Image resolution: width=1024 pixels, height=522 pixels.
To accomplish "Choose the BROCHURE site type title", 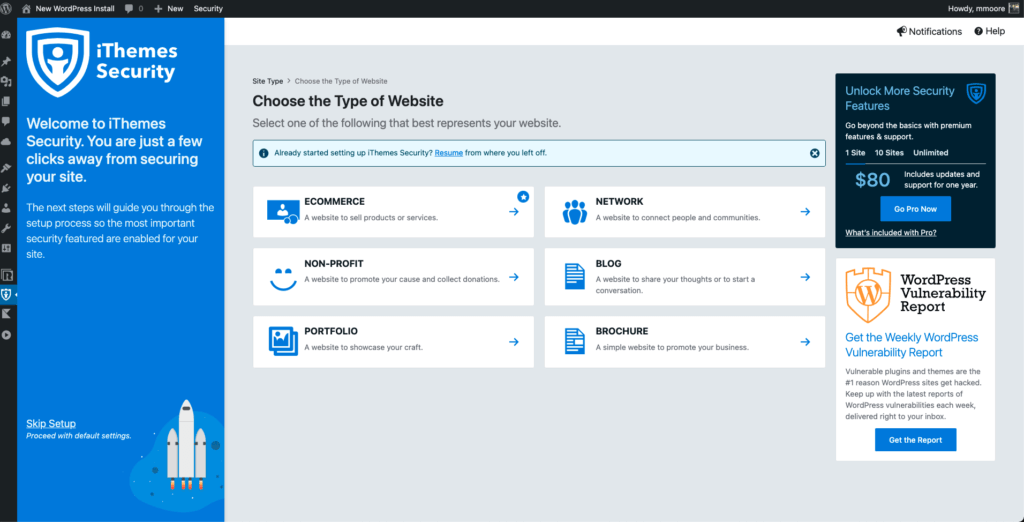I will pyautogui.click(x=622, y=331).
